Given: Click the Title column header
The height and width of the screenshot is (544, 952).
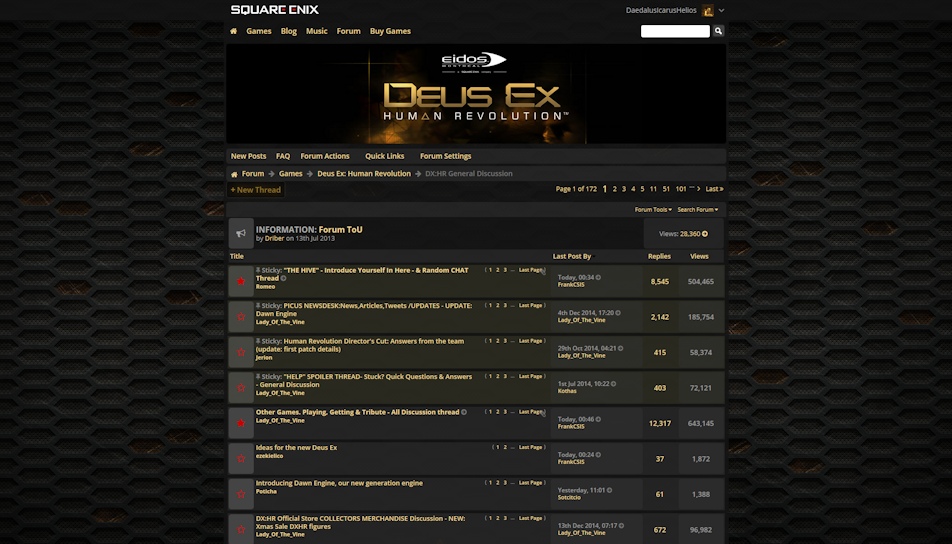Looking at the screenshot, I should tap(237, 256).
